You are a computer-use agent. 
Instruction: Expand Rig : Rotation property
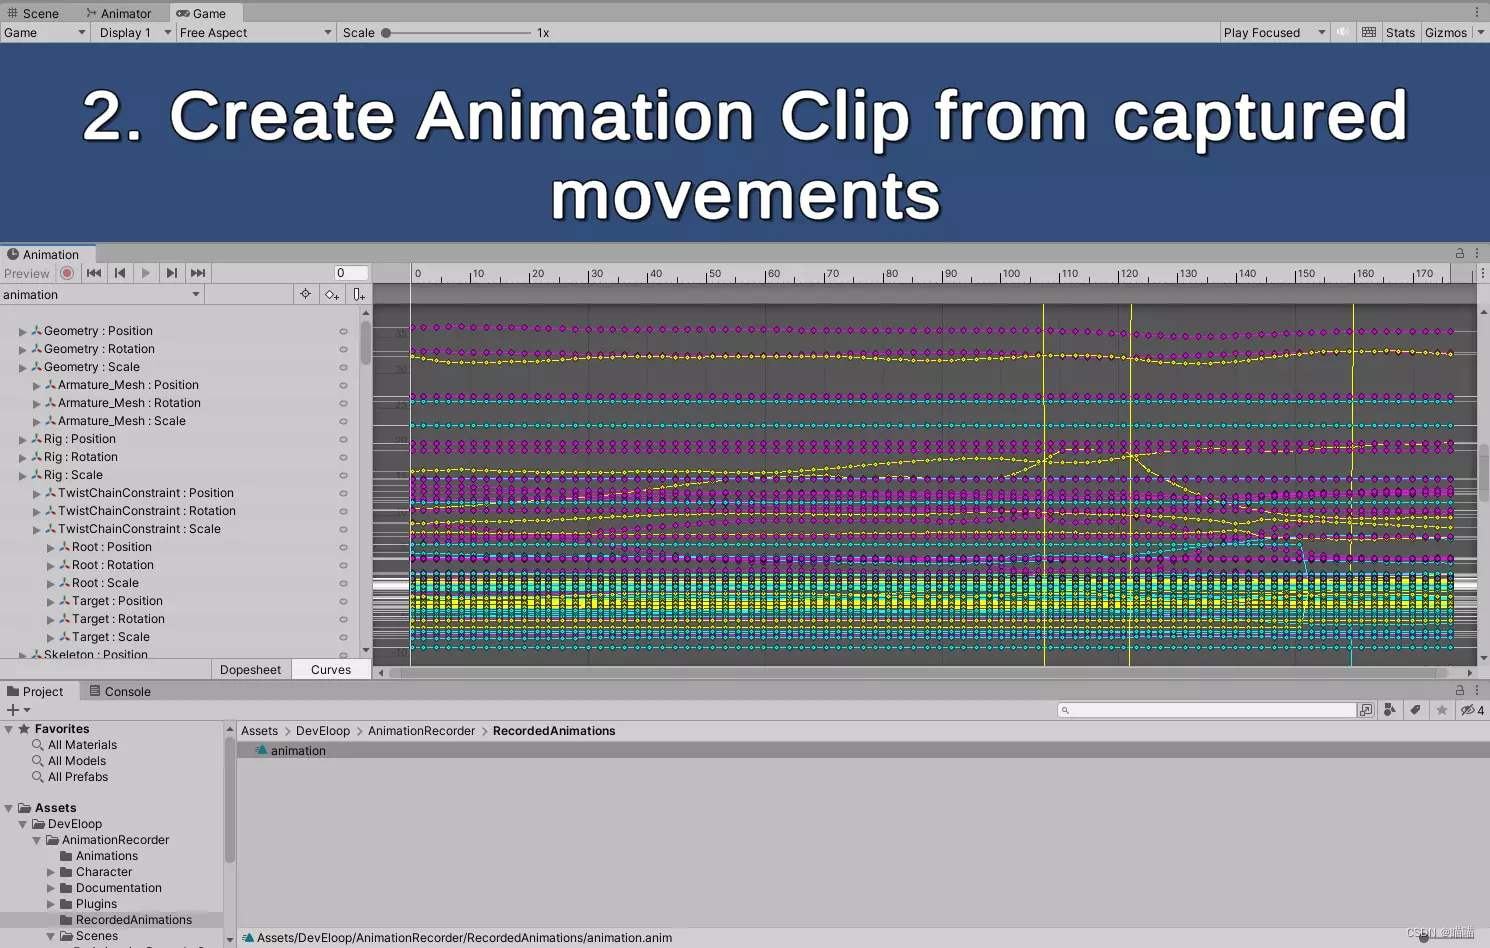[x=22, y=457]
